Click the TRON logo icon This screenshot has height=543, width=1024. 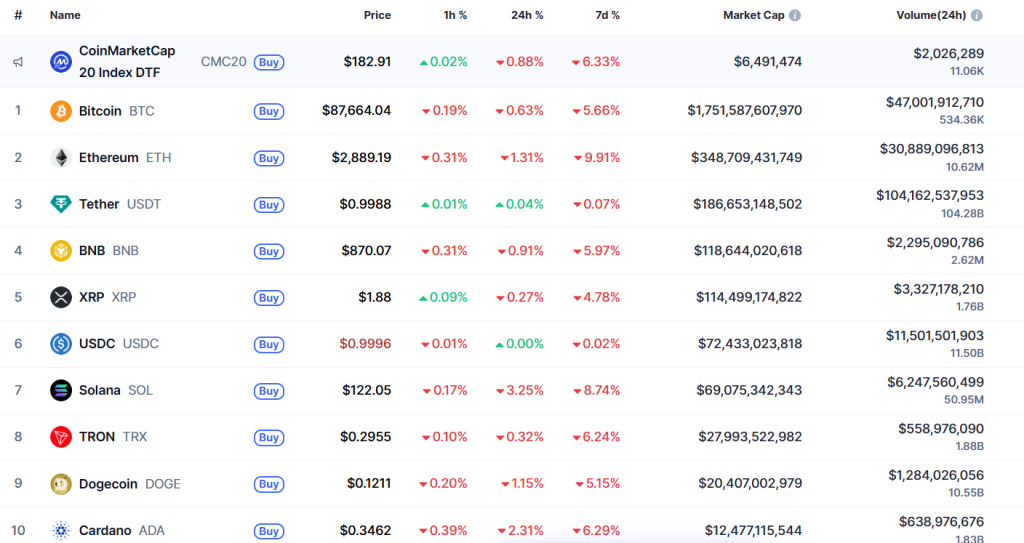(x=61, y=437)
